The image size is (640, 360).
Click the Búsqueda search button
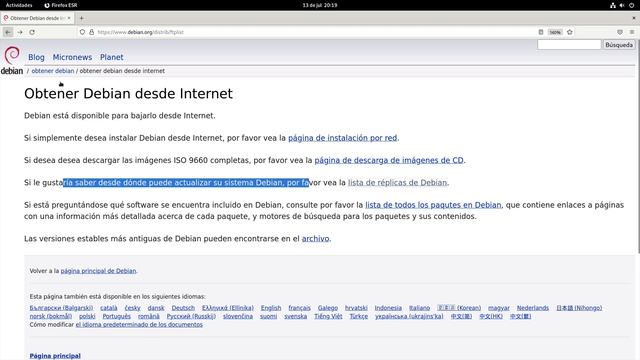point(619,44)
